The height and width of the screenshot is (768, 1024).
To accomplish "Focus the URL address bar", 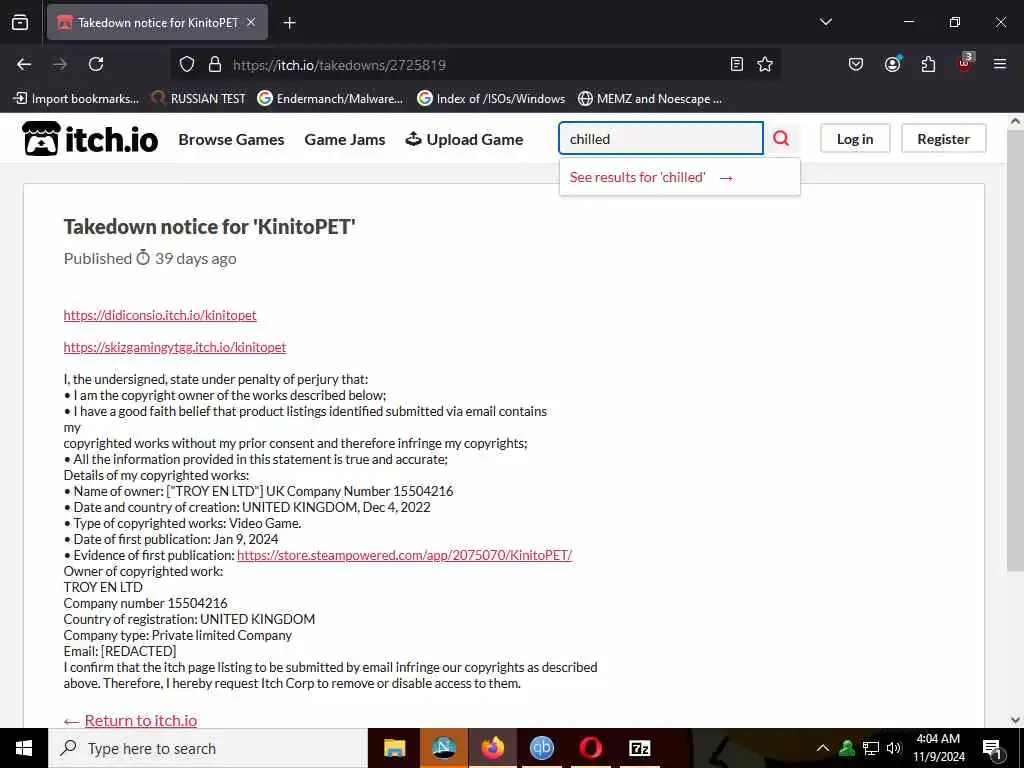I will coord(477,65).
